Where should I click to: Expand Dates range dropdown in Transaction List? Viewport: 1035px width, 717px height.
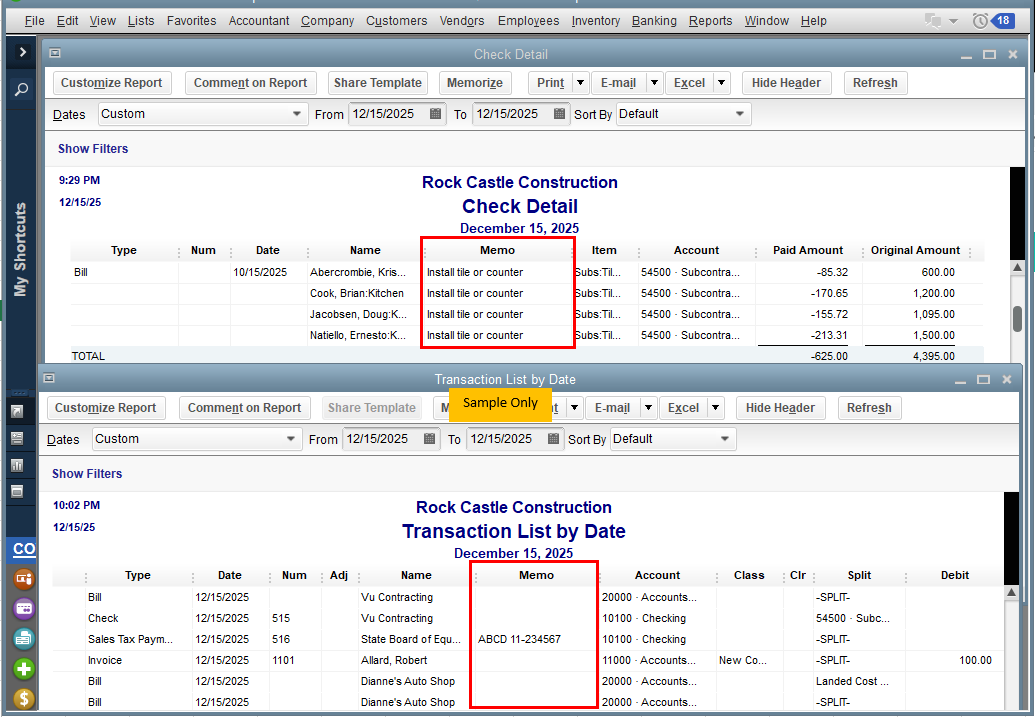point(290,438)
